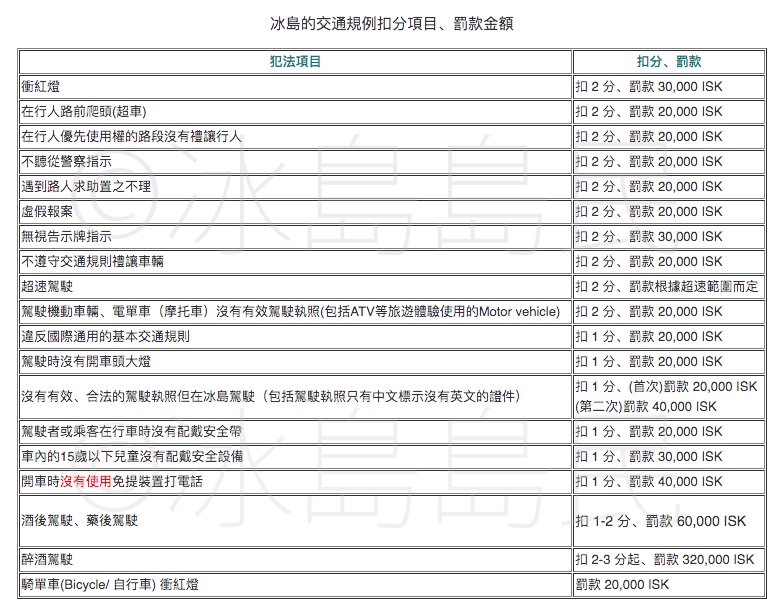Click the 醉酒駕駛 offense cell
The width and height of the screenshot is (784, 603).
coord(295,560)
